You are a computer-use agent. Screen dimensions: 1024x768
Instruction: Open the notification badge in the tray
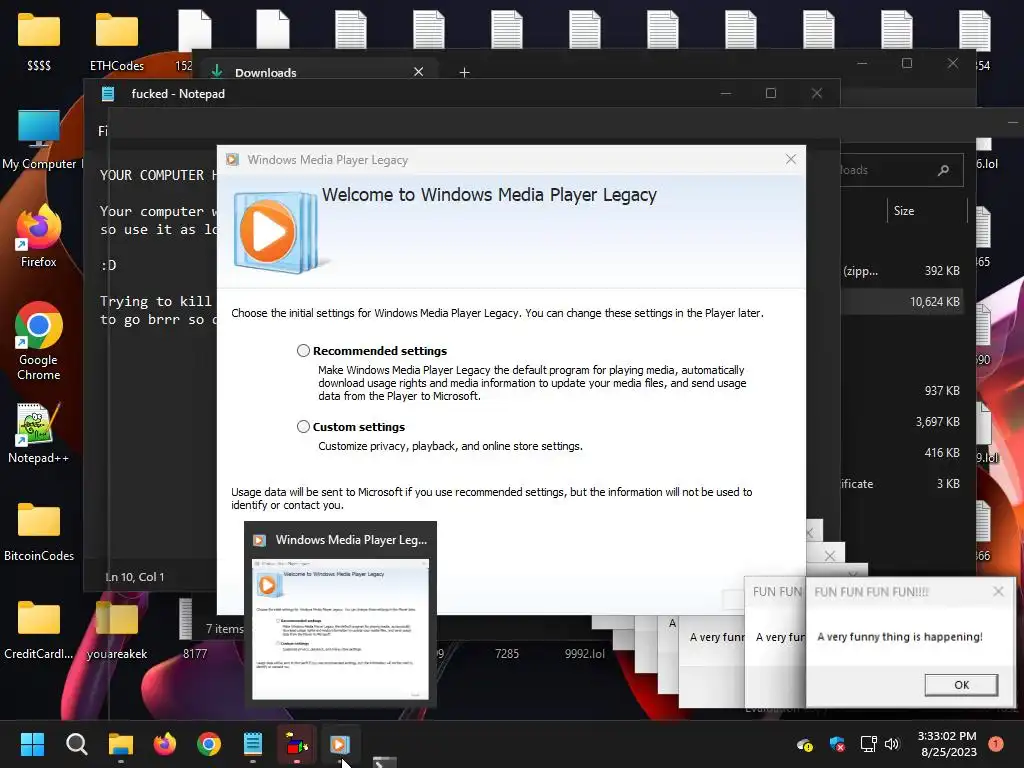coord(995,744)
